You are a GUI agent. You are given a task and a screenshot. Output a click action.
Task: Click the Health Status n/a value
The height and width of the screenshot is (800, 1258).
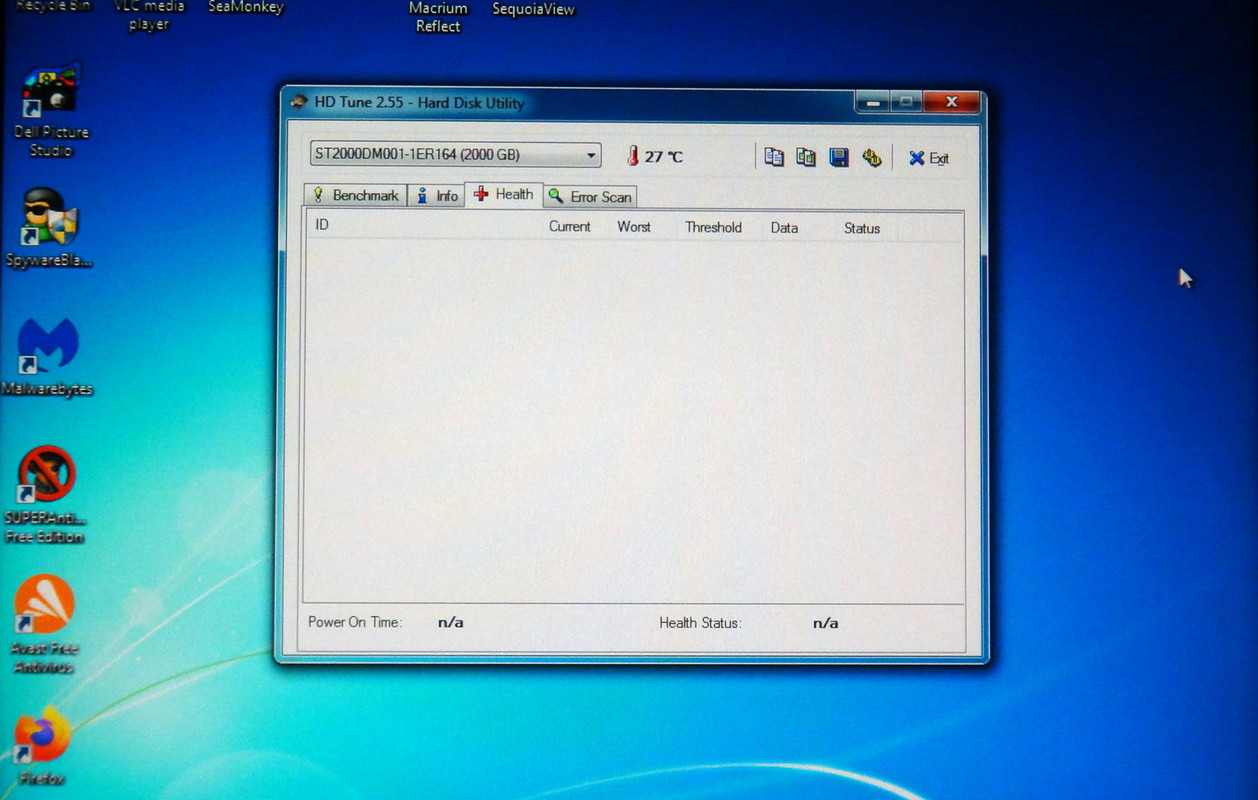825,623
